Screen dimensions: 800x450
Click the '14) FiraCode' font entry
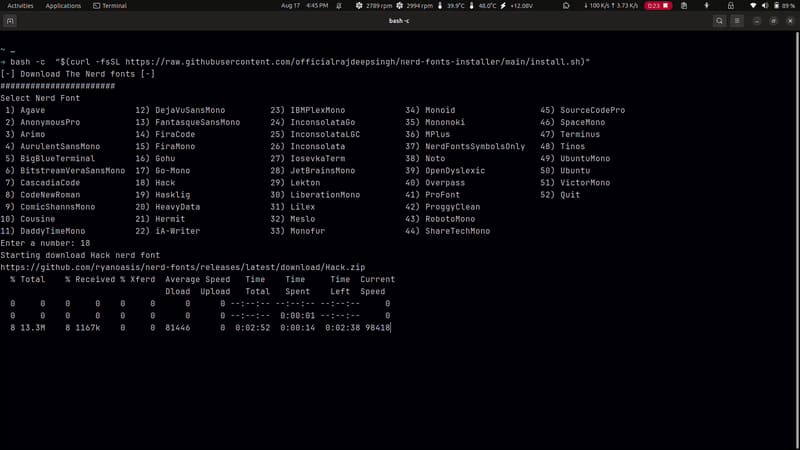[165, 134]
